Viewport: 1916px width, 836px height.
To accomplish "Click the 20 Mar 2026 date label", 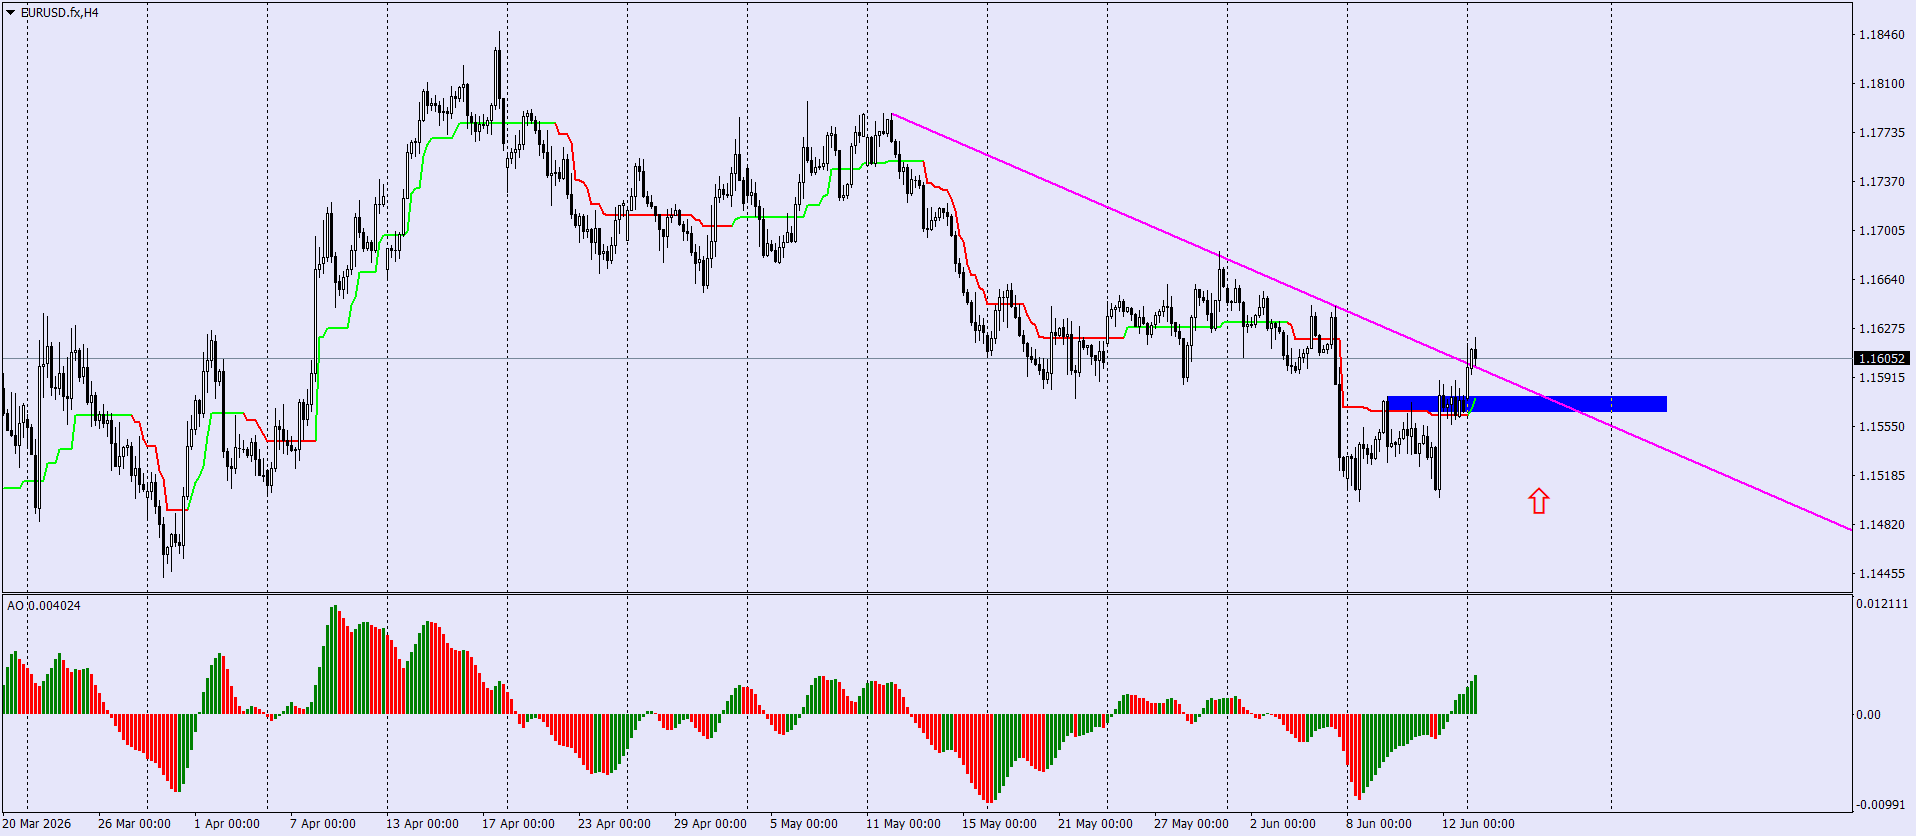I will (x=37, y=824).
